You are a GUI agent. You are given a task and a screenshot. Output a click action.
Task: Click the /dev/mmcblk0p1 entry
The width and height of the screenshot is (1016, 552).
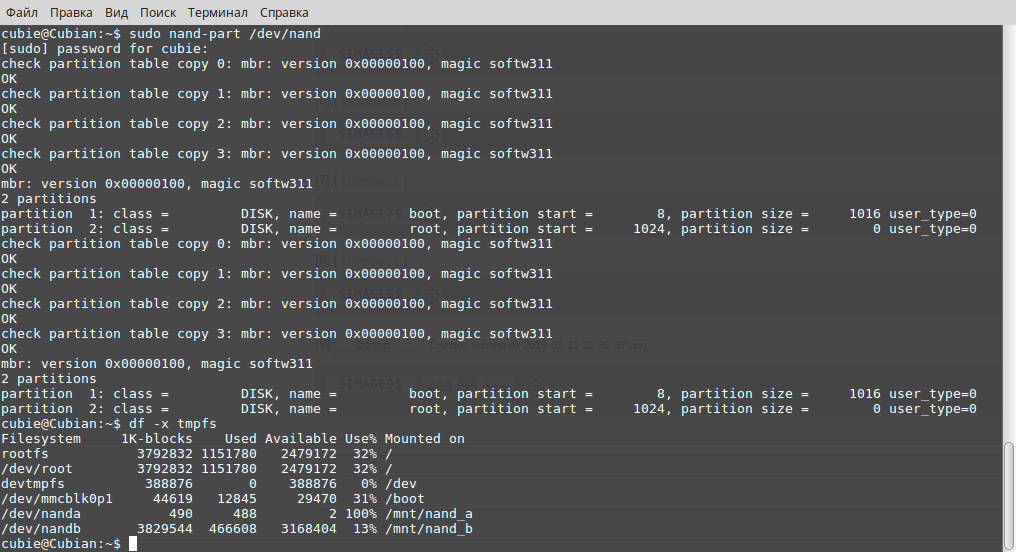click(56, 499)
